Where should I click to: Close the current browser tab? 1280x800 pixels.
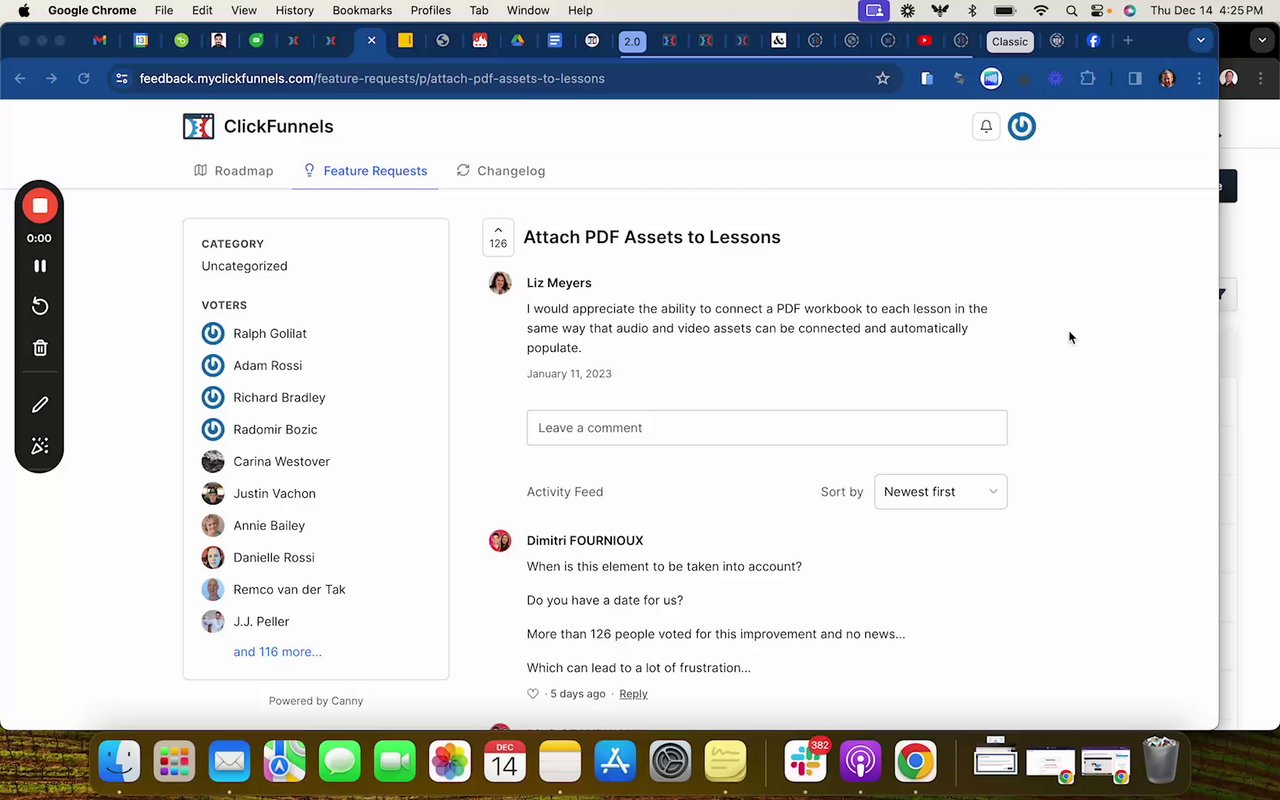tap(371, 41)
